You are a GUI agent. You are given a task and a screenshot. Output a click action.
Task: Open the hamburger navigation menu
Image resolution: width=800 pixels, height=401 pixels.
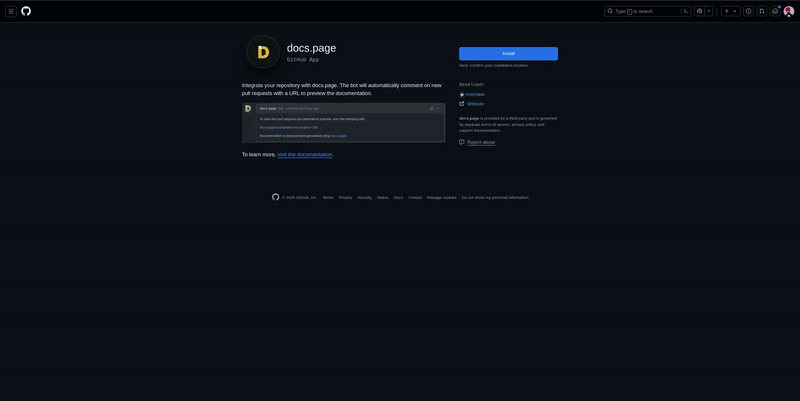[11, 11]
